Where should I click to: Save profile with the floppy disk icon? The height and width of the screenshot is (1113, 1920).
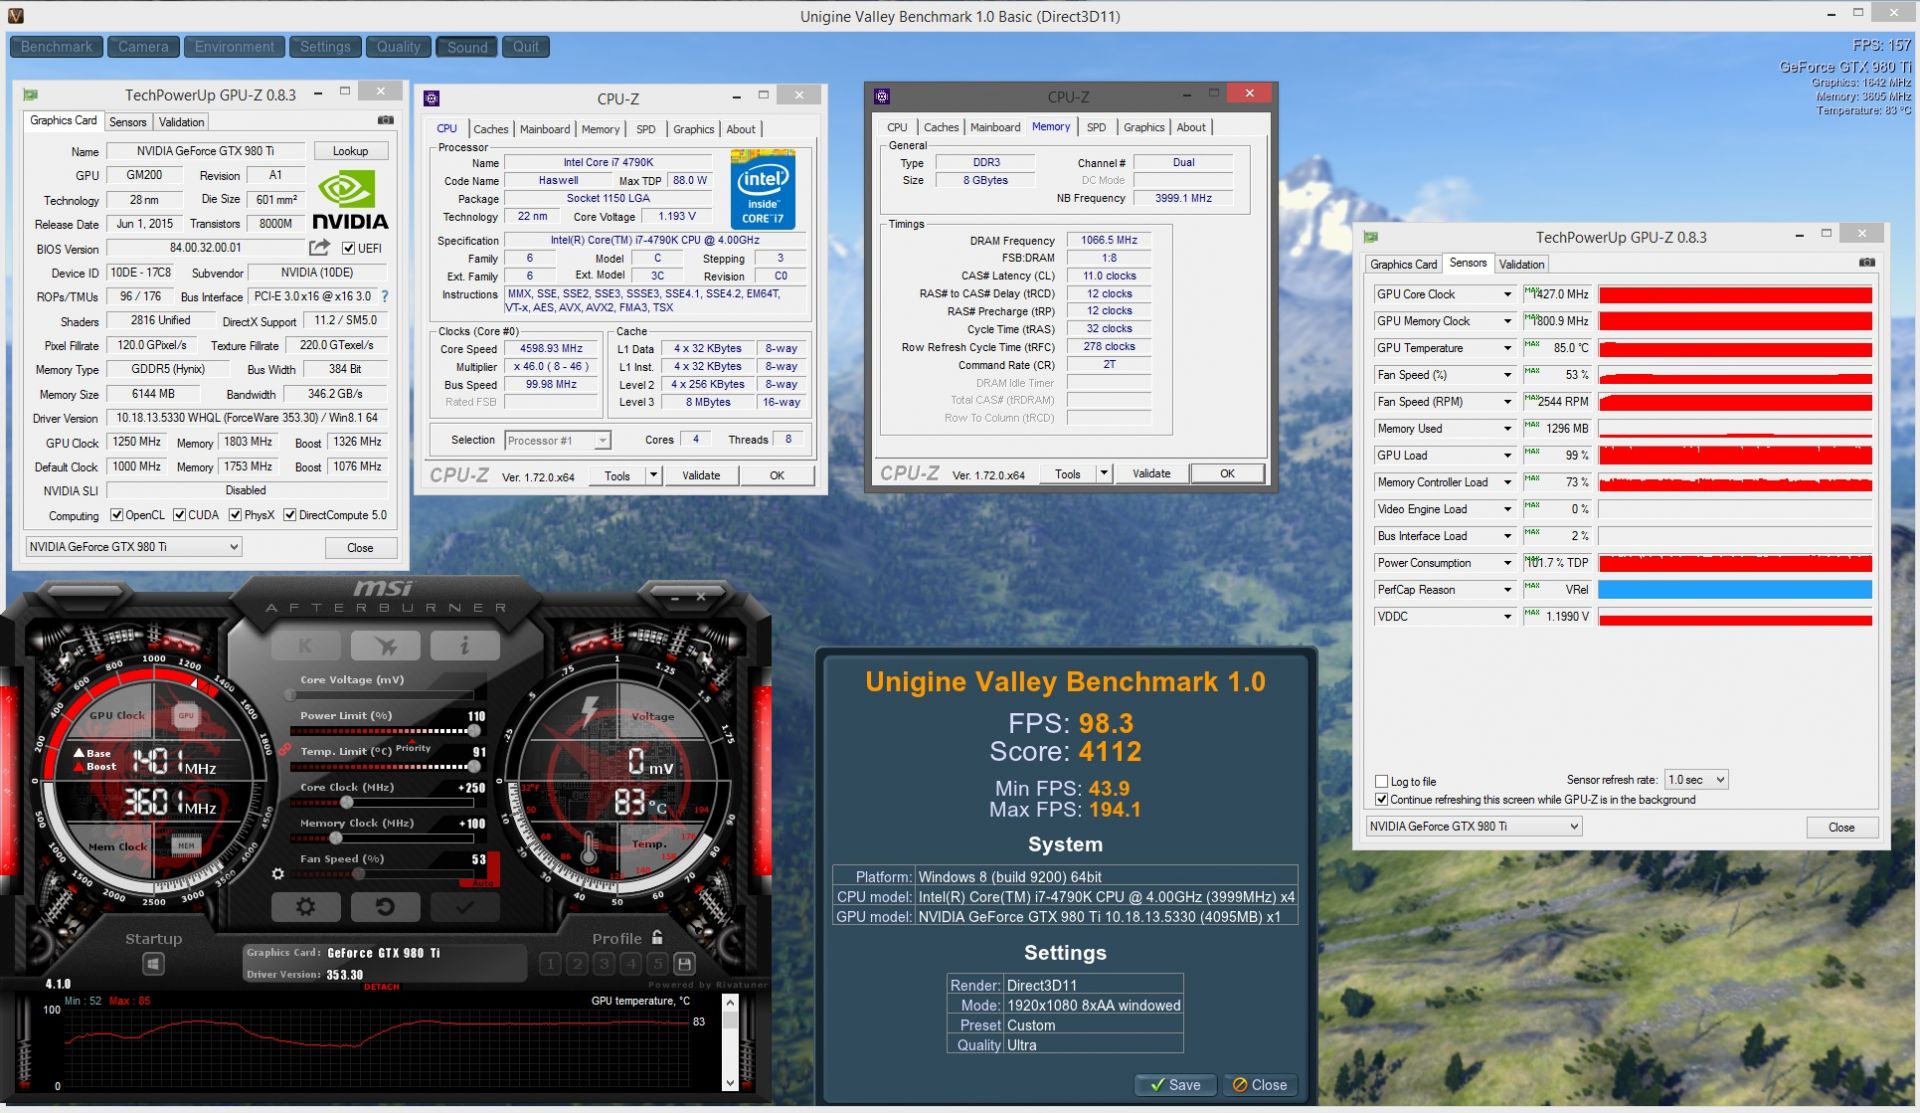pos(684,964)
